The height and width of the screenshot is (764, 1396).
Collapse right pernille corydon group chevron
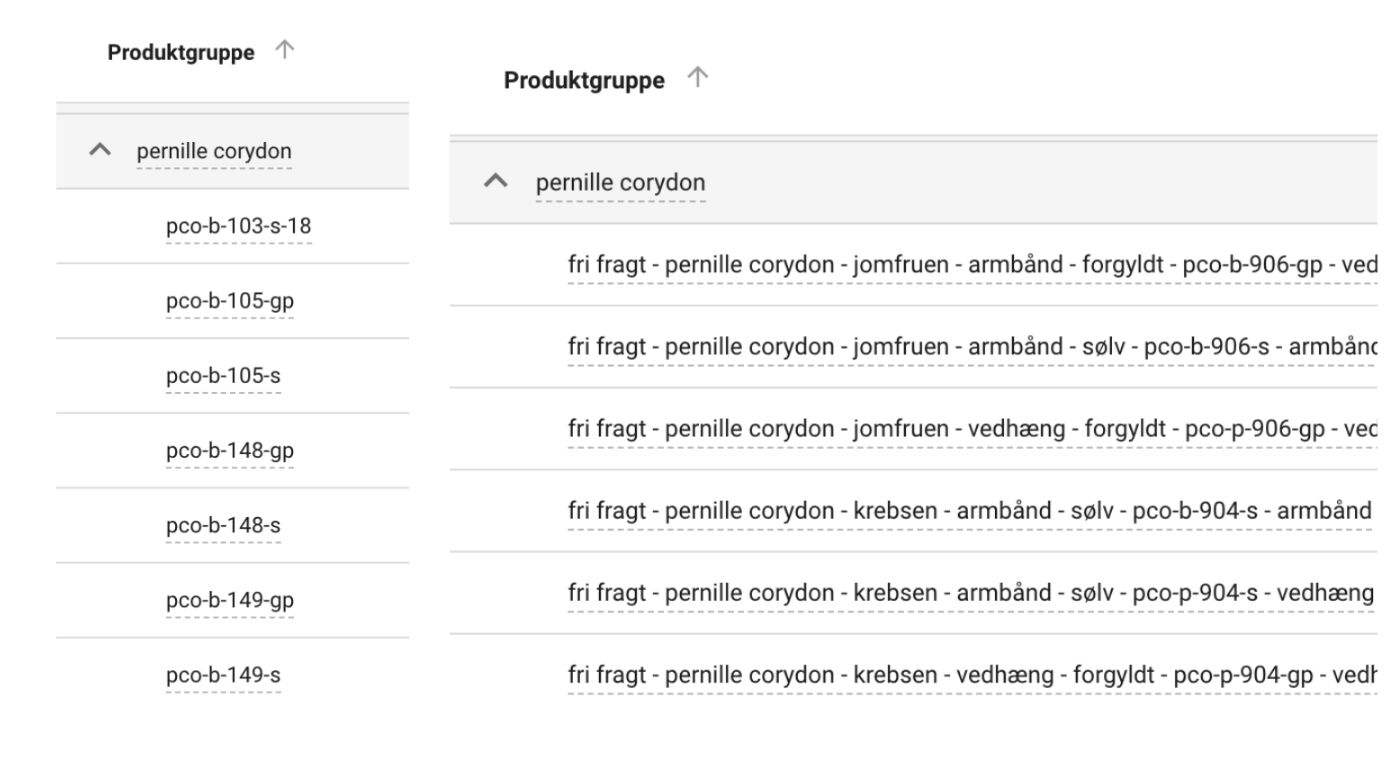pyautogui.click(x=493, y=182)
